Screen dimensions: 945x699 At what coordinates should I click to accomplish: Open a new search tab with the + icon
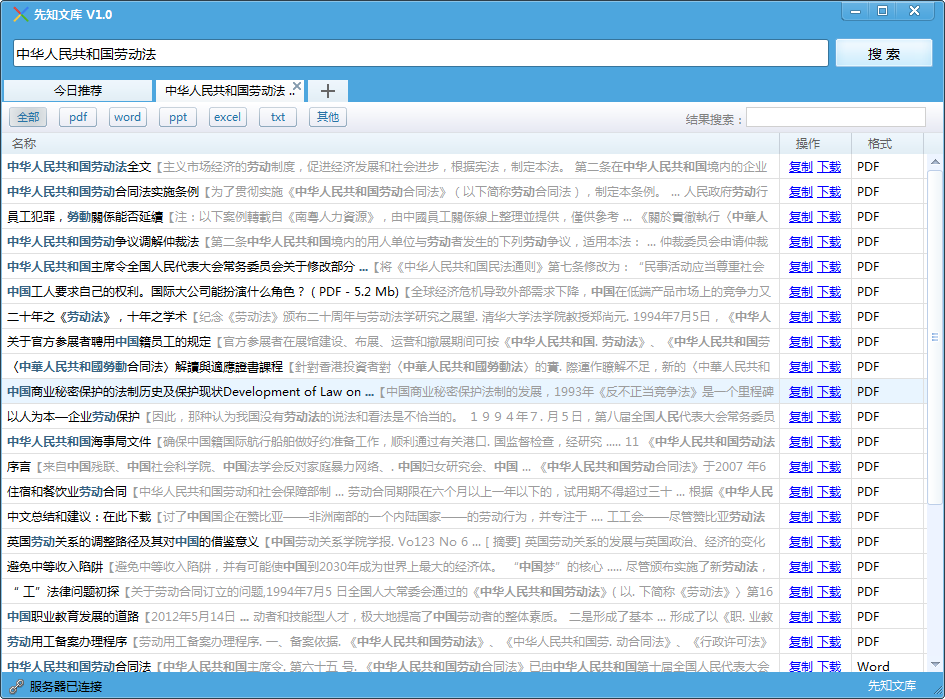pos(326,90)
